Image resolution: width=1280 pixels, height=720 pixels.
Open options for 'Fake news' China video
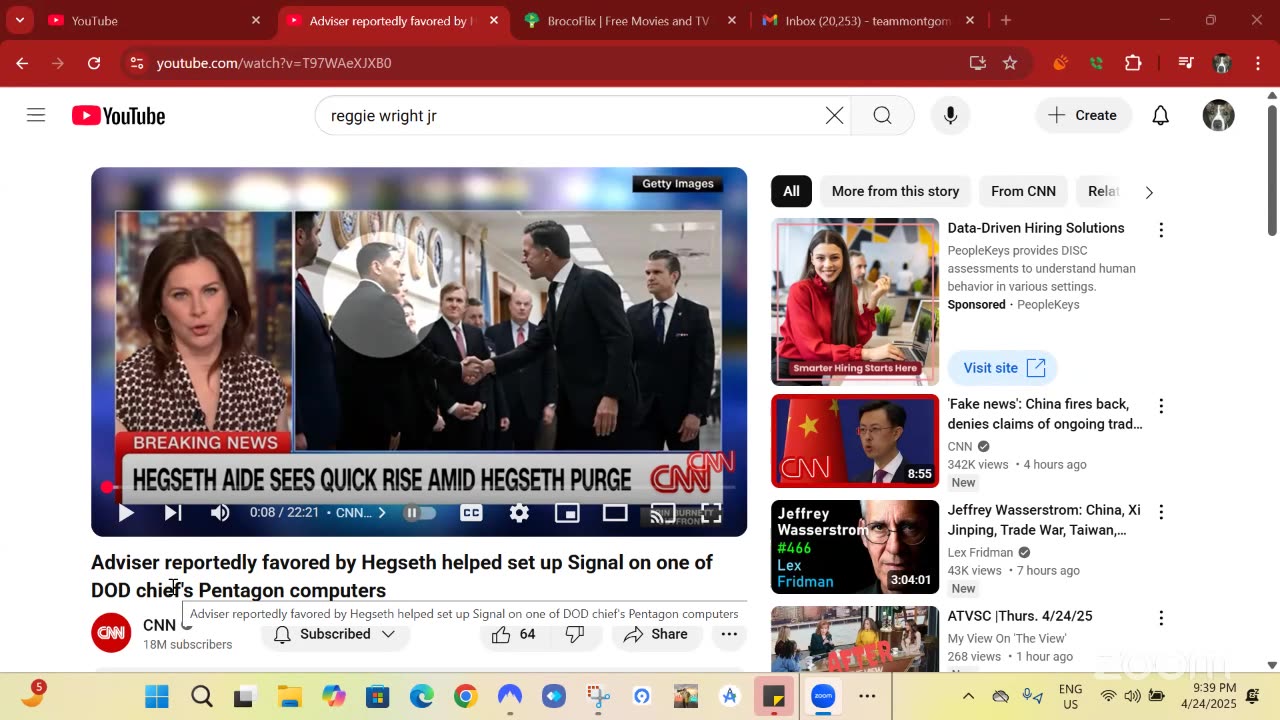[1161, 406]
